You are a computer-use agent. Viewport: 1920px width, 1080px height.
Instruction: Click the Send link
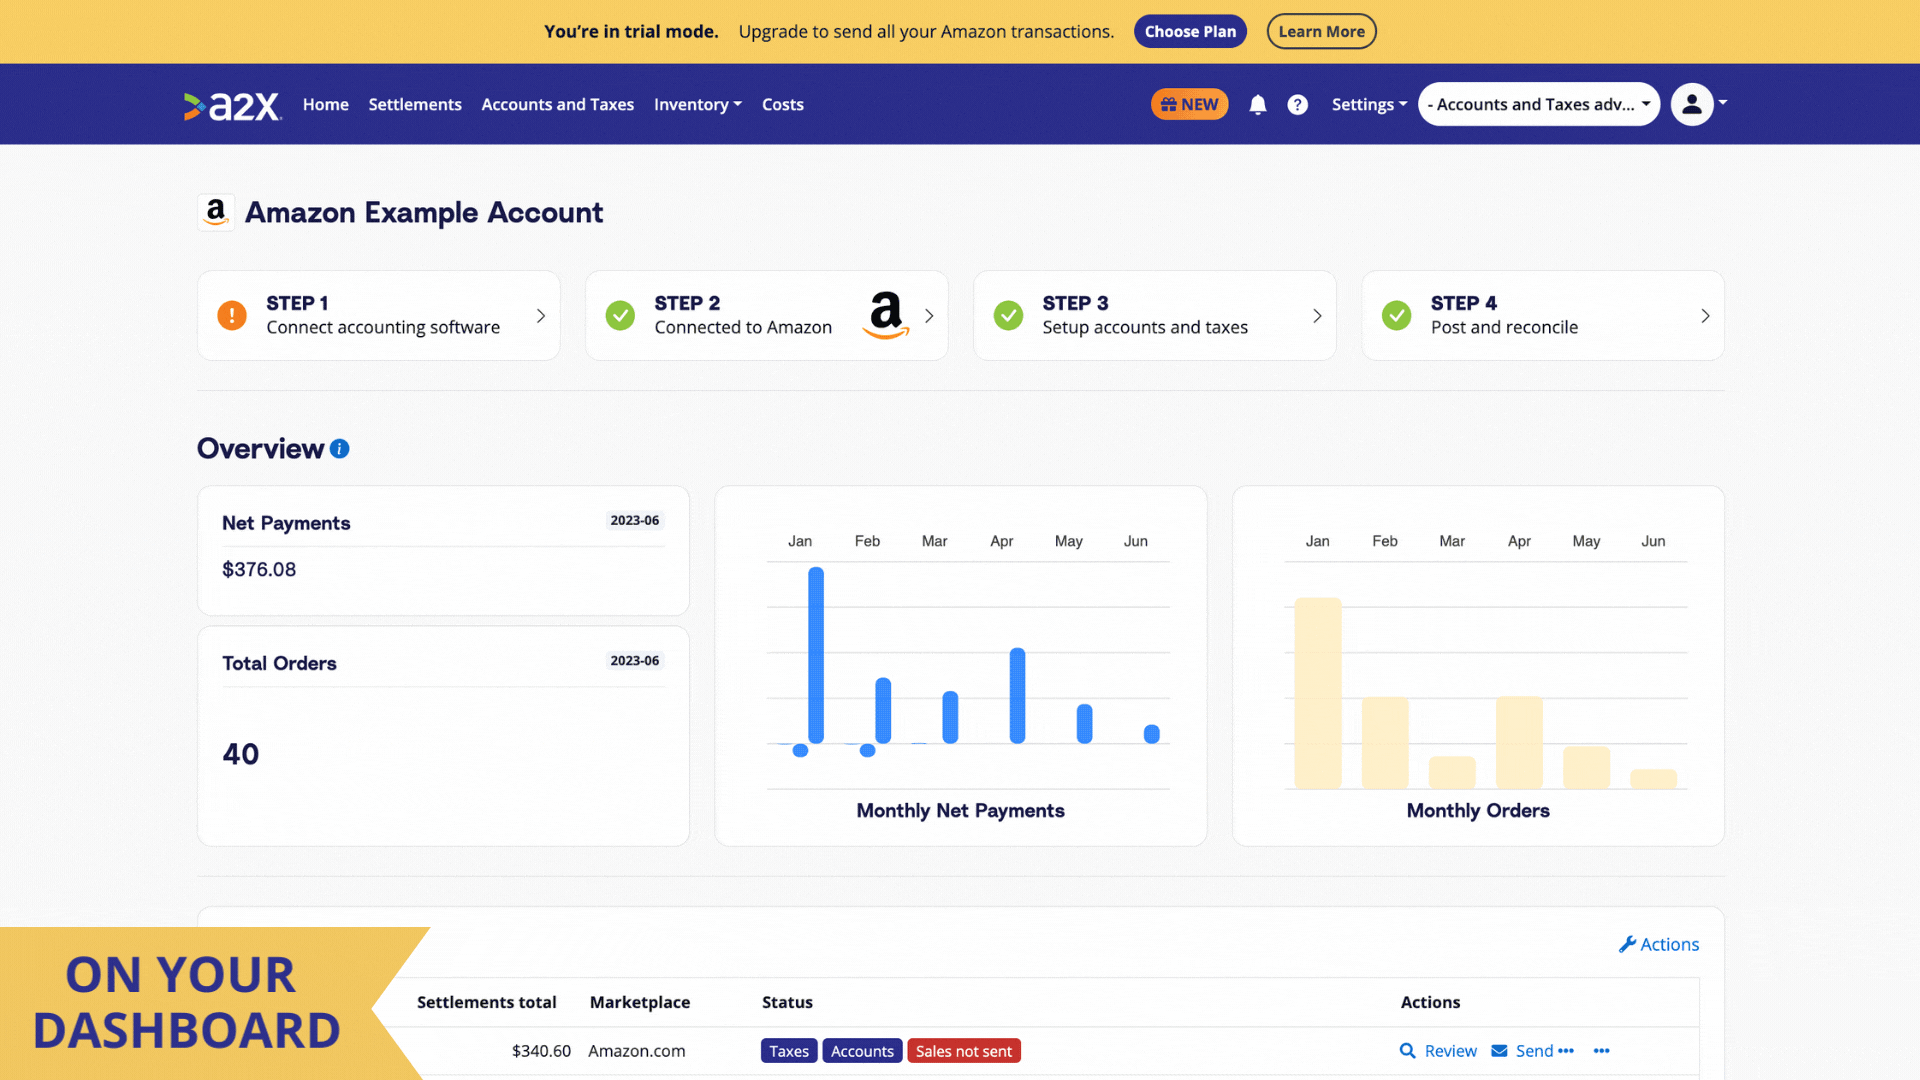pos(1534,1051)
